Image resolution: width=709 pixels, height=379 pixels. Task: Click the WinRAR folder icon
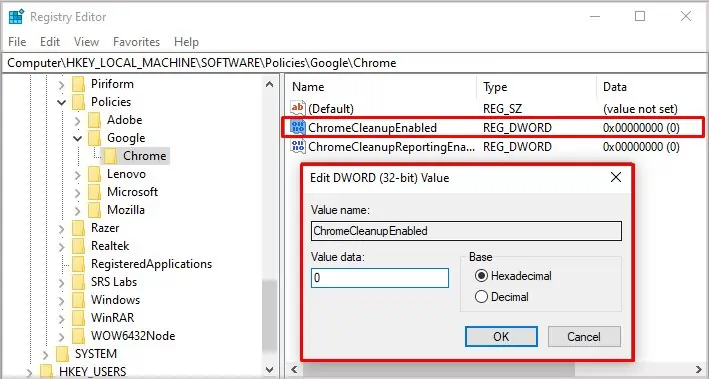pos(79,318)
